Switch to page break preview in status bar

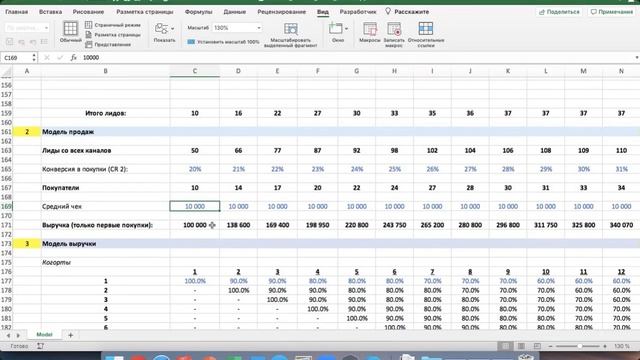[537, 346]
